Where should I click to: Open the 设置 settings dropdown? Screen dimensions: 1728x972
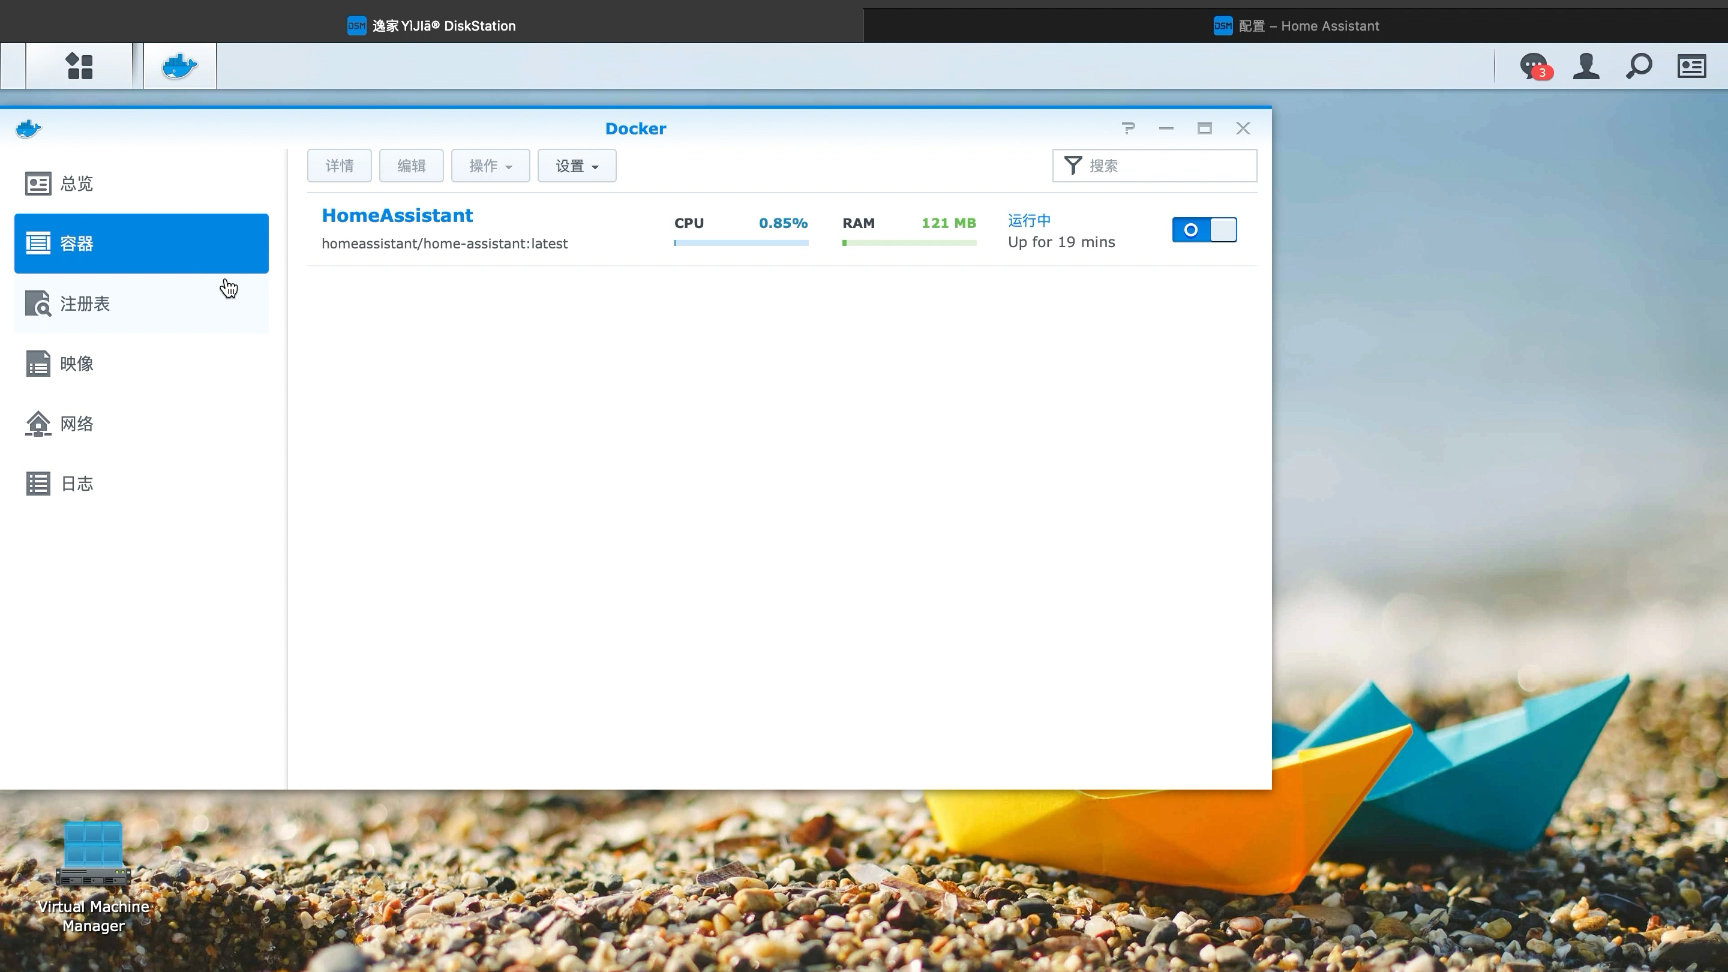pos(577,166)
